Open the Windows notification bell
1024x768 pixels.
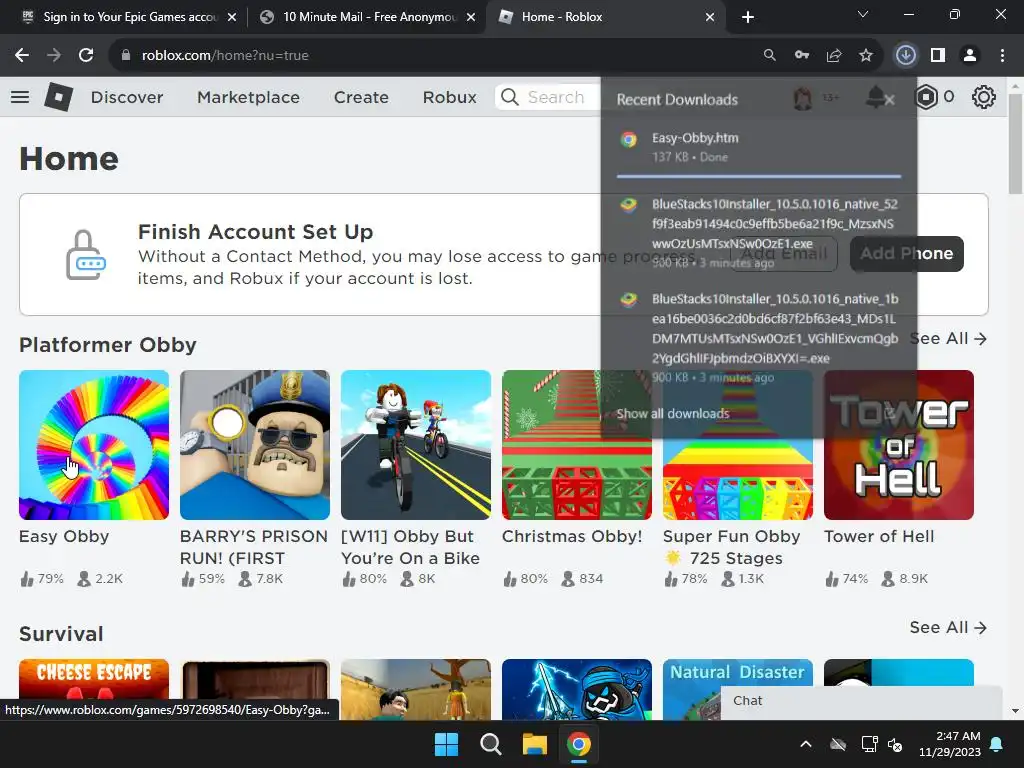pos(997,744)
